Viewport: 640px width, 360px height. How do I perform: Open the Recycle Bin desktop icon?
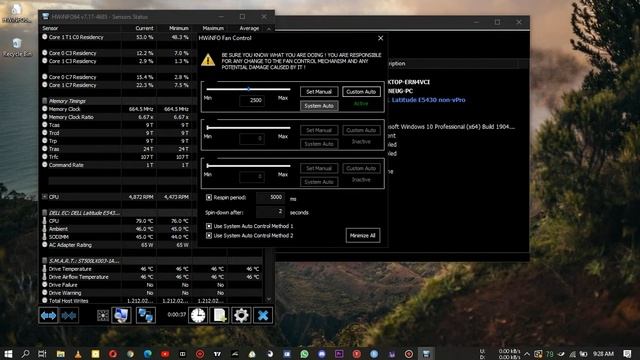(16, 47)
